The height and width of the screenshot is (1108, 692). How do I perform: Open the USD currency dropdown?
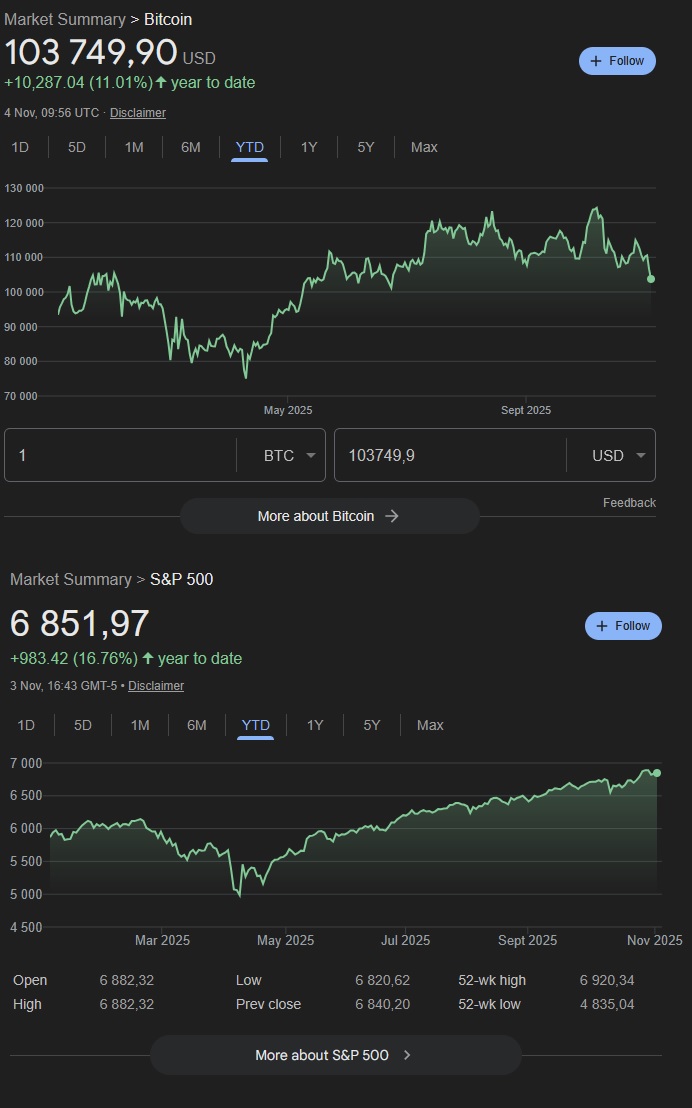(618, 455)
